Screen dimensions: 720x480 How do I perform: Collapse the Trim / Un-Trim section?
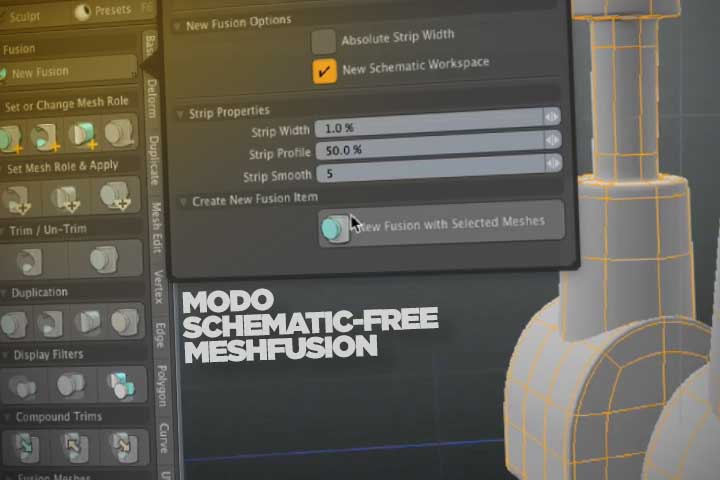(x=2, y=231)
